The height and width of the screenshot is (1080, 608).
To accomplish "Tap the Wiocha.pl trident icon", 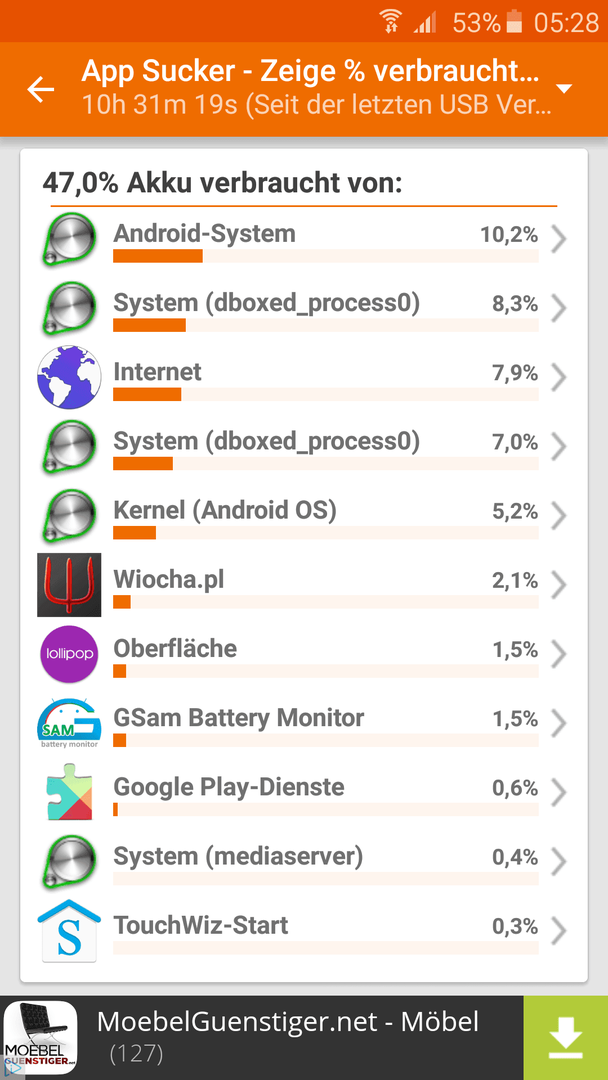I will 69,584.
